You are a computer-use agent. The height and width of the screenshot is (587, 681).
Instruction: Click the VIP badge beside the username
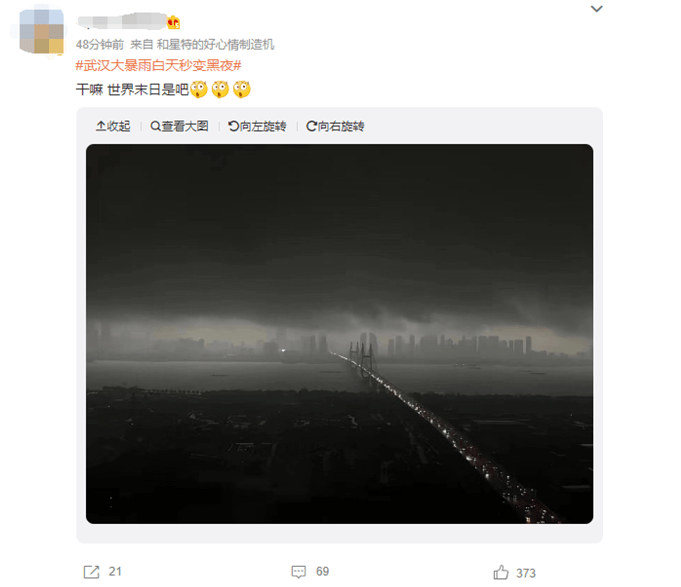(174, 22)
